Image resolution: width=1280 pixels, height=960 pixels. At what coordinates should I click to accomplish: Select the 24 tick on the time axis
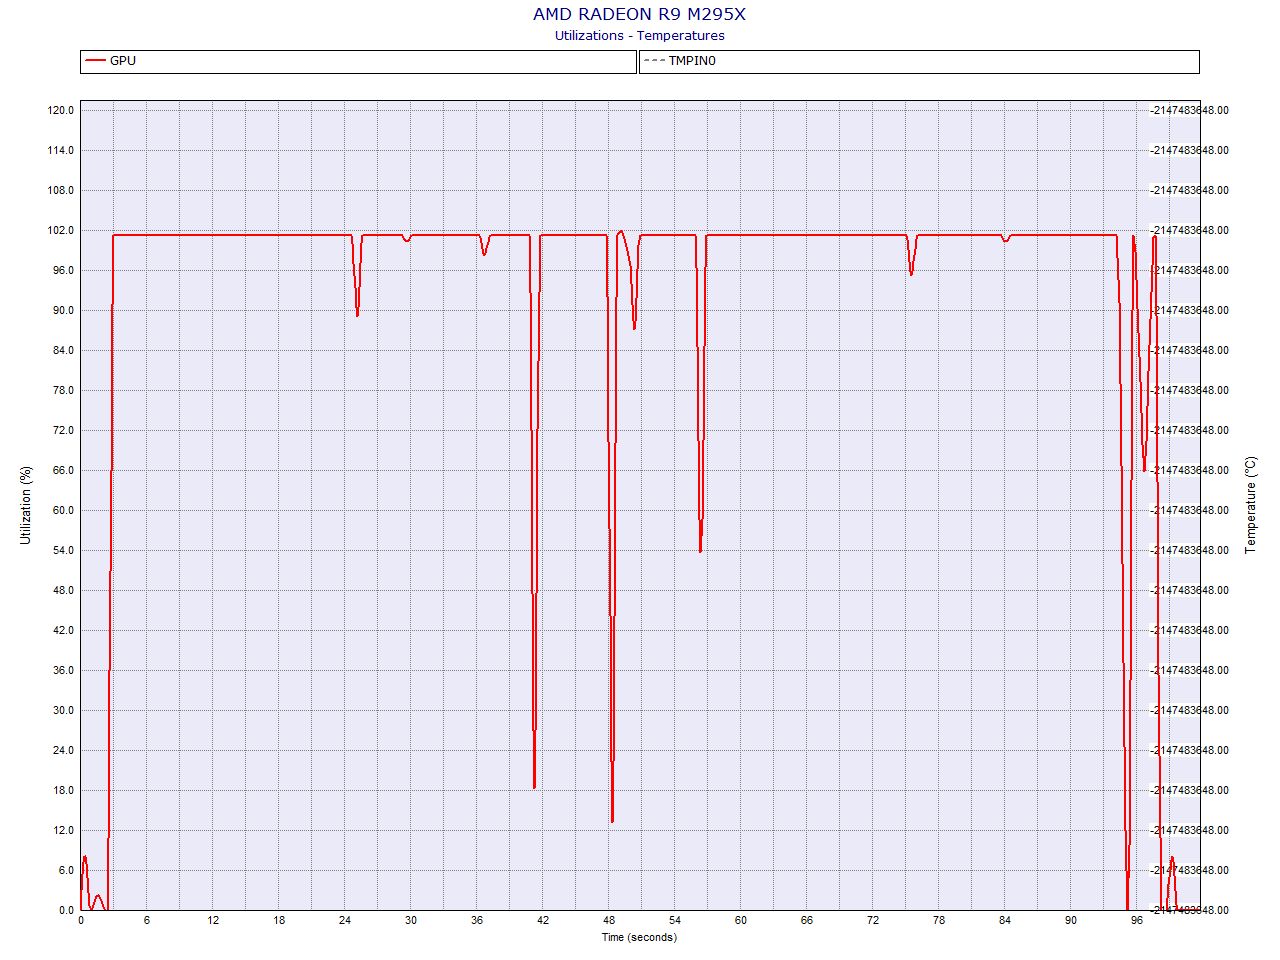pos(345,921)
